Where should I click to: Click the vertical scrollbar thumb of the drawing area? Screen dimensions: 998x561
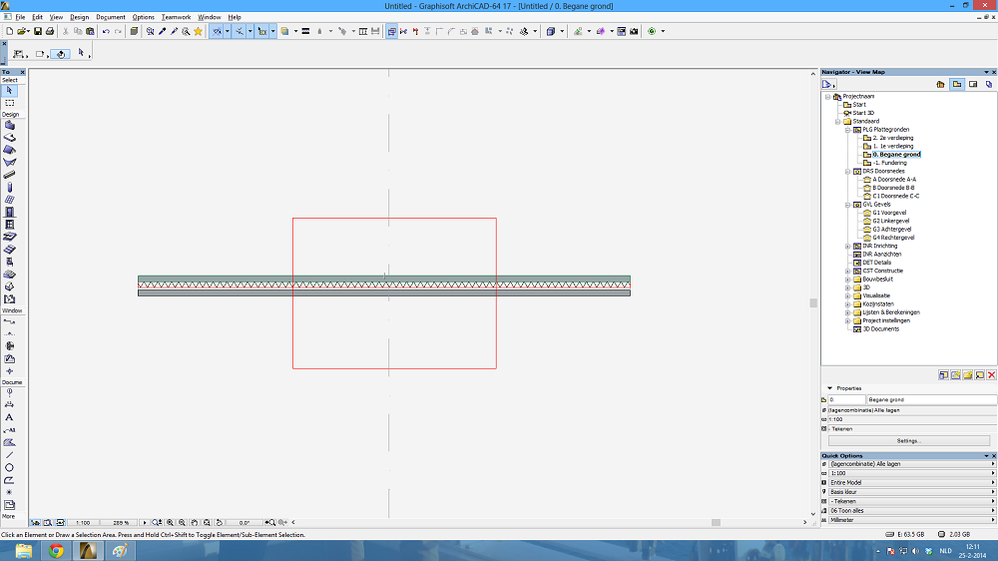point(813,303)
